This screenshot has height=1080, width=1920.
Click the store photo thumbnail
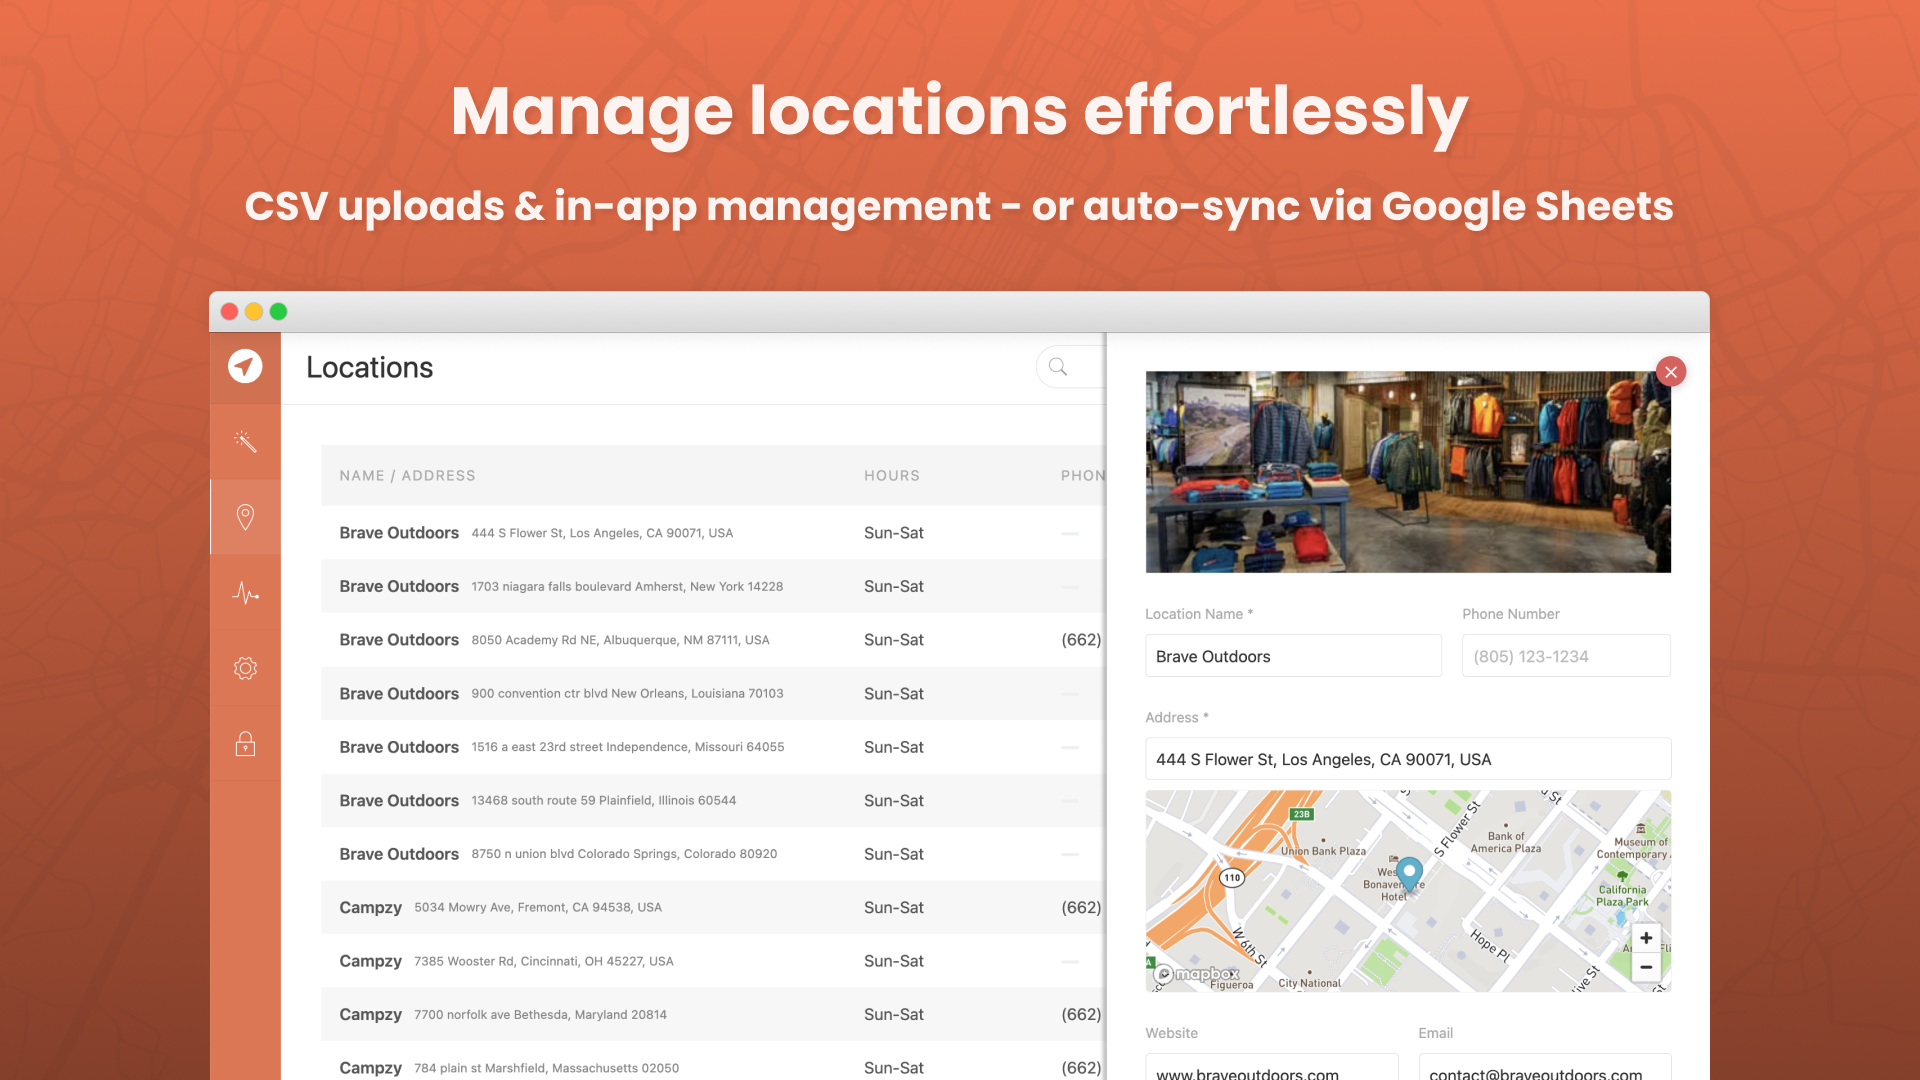tap(1408, 472)
